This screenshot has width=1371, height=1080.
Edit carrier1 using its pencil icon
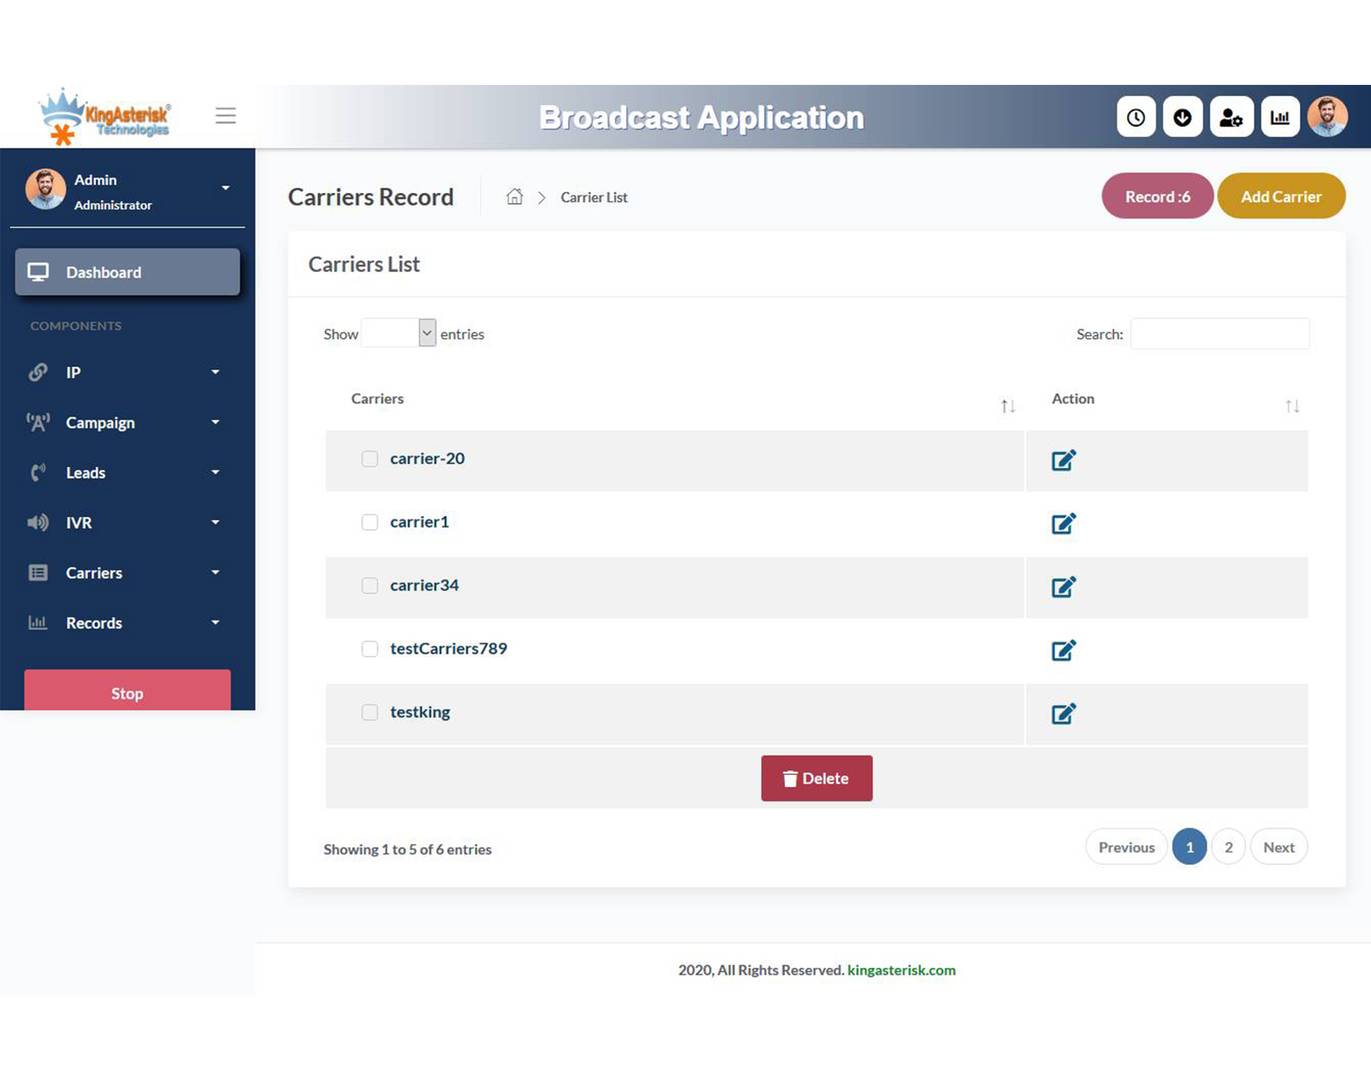(1063, 523)
